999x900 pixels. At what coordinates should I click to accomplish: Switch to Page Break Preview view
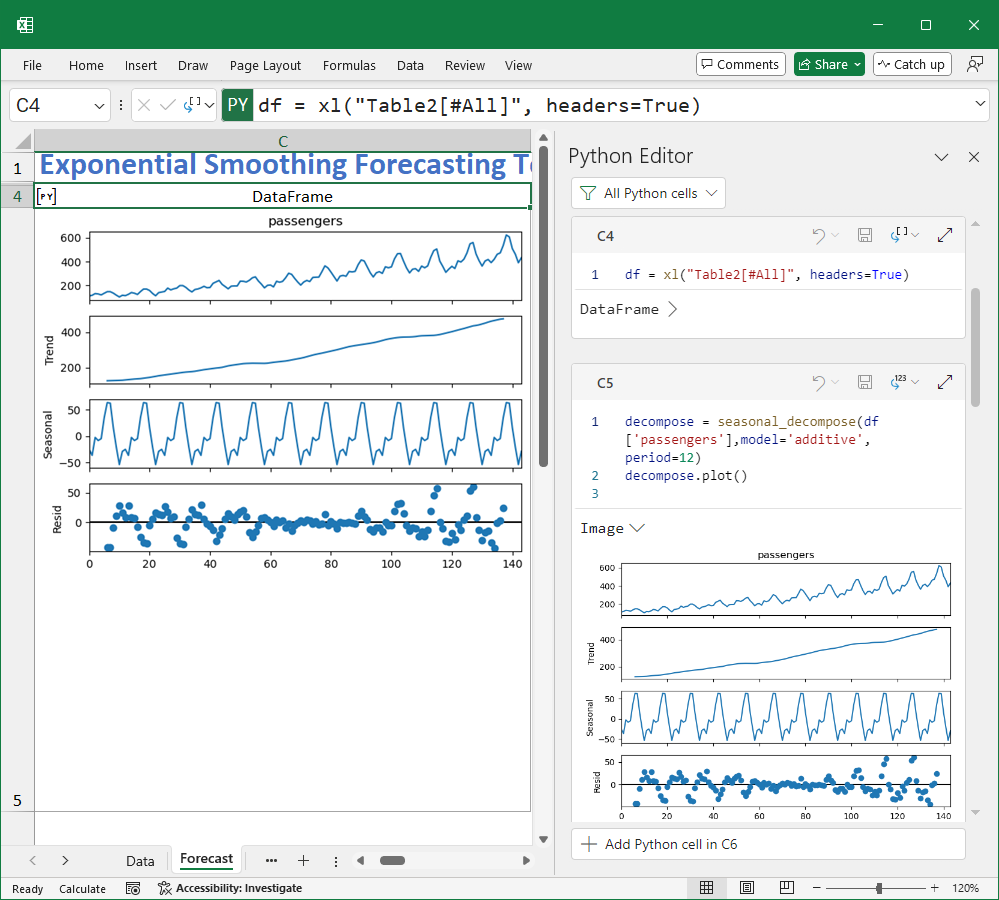tap(785, 888)
